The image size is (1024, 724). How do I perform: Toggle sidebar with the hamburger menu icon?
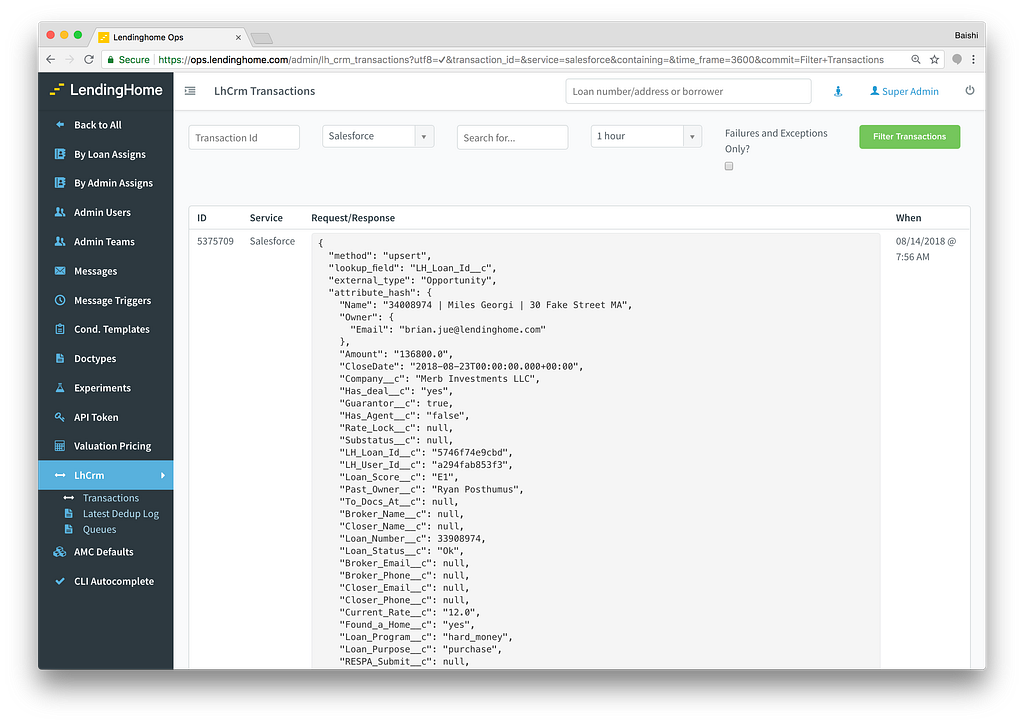tap(190, 91)
